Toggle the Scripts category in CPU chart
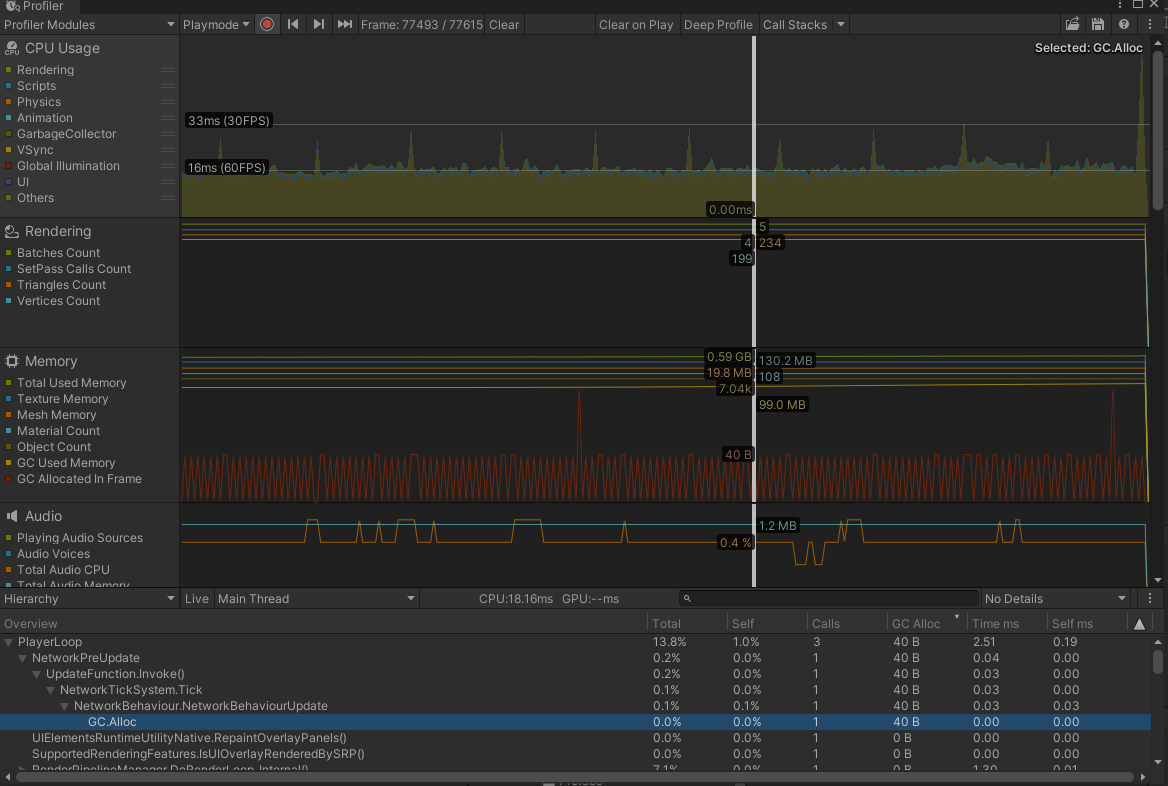This screenshot has width=1168, height=786. click(x=8, y=86)
